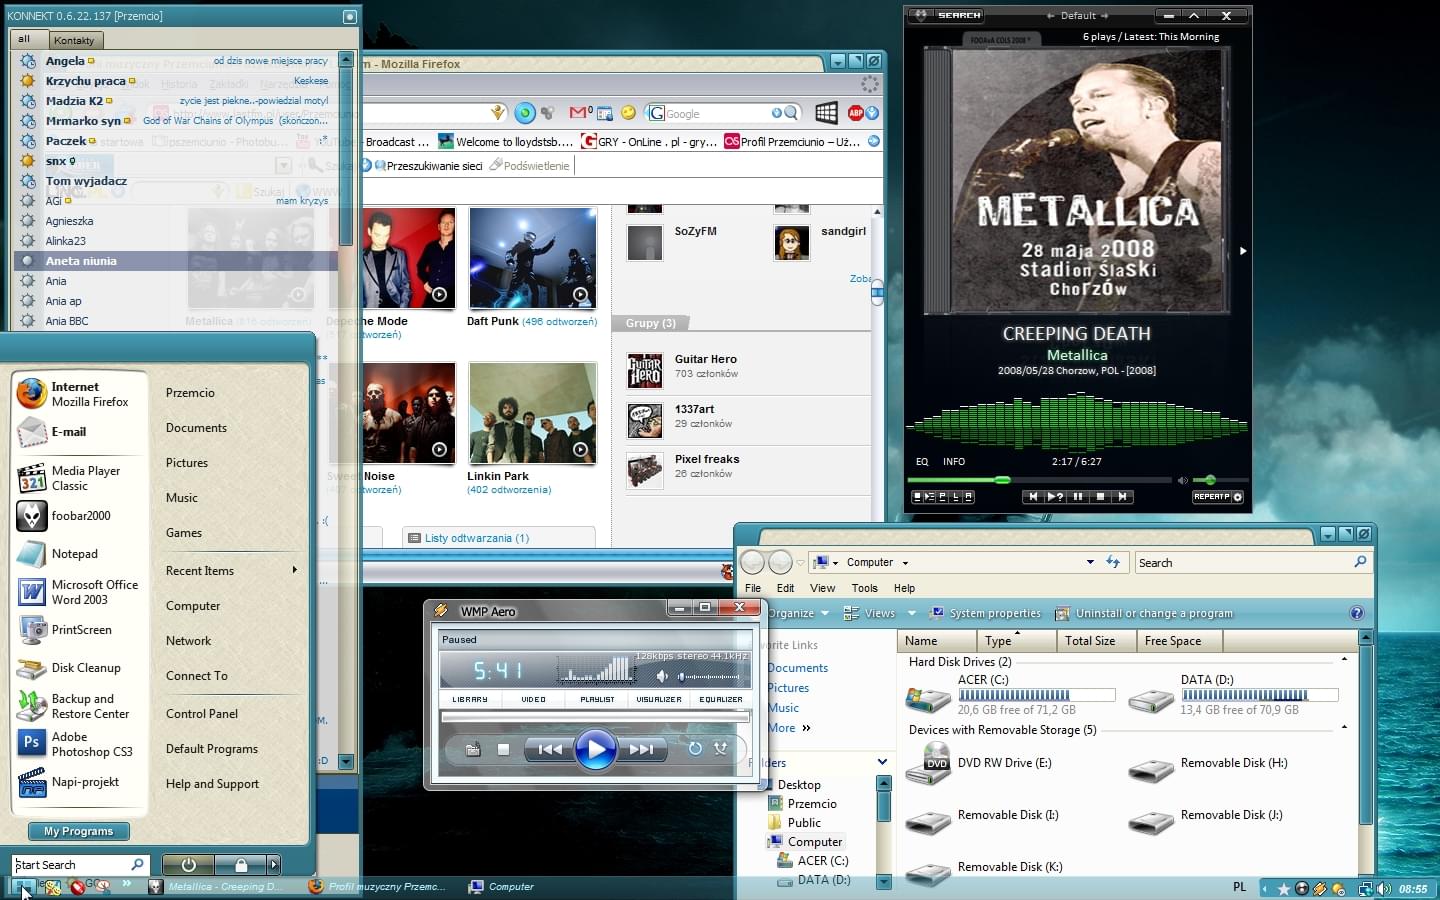Click the Start menu power button
1440x900 pixels.
coord(188,864)
